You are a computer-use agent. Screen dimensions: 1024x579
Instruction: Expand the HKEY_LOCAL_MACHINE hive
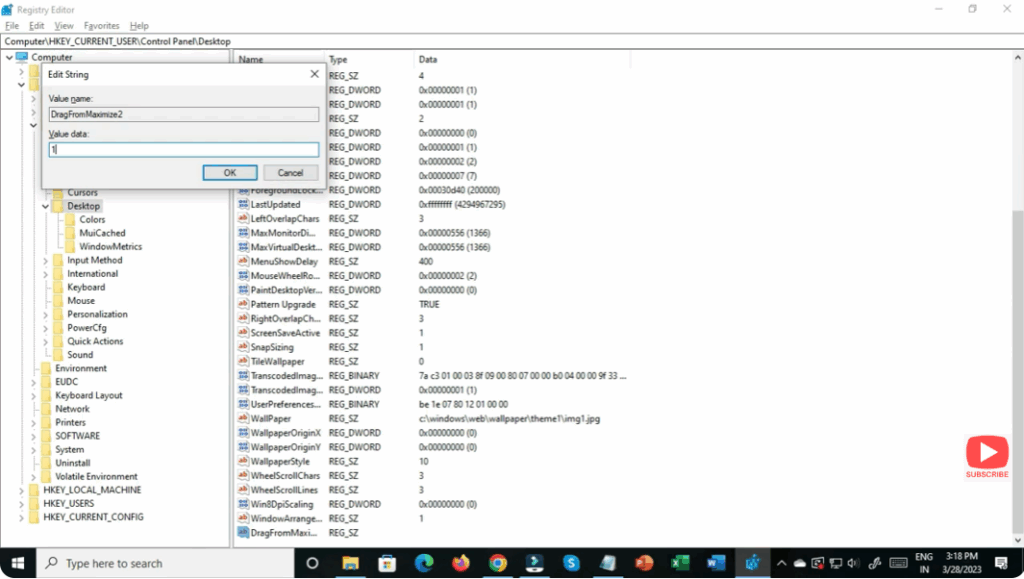tap(21, 491)
